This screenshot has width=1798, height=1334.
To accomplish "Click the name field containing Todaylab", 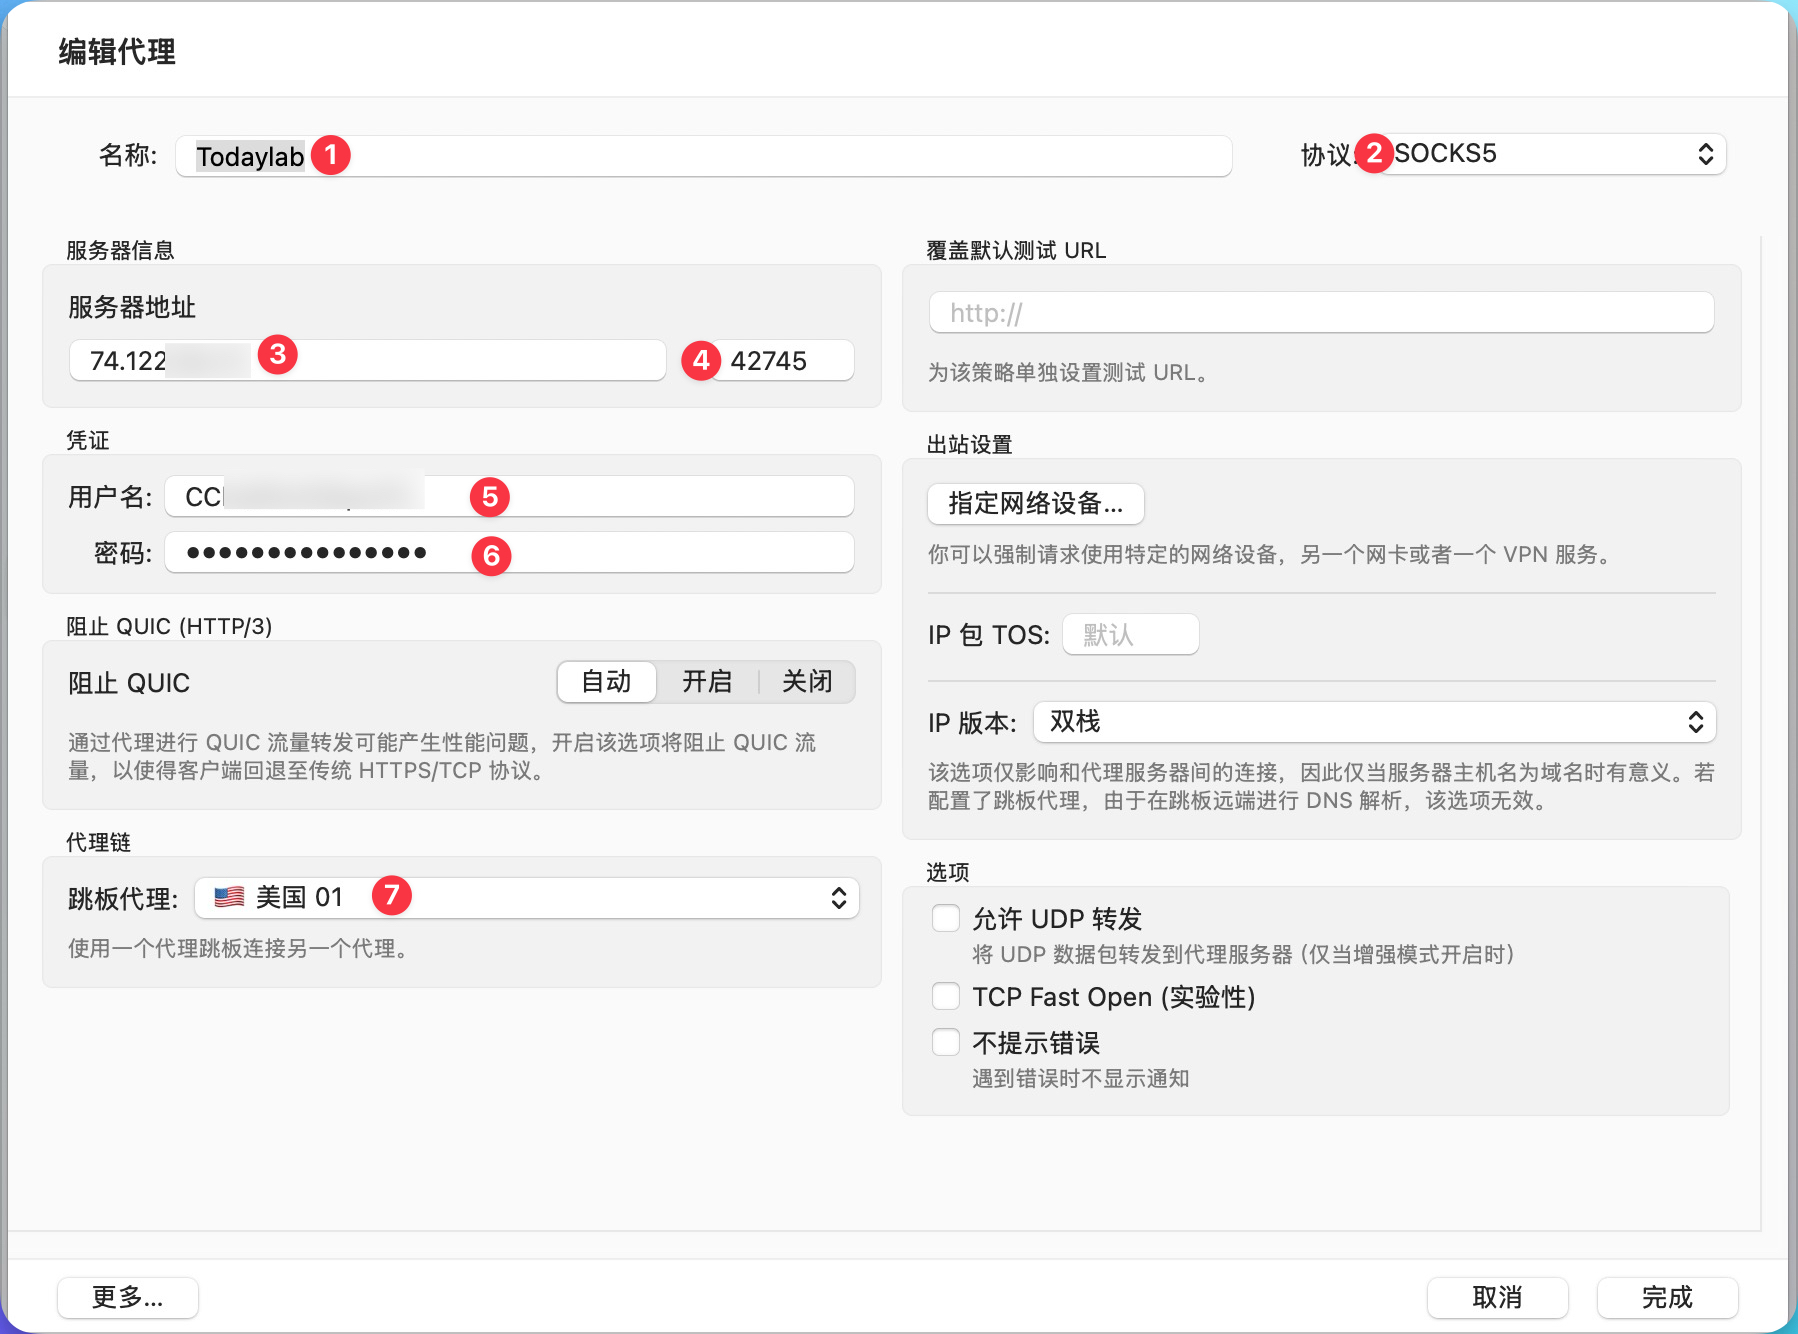I will coord(700,156).
